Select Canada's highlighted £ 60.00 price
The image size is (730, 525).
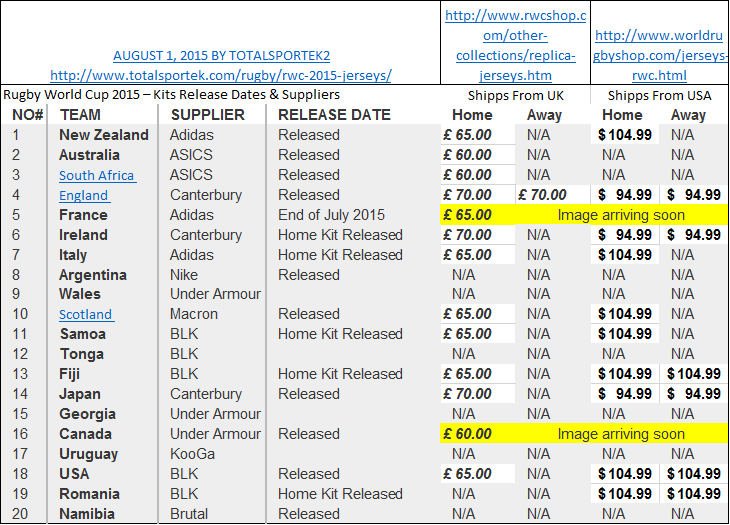467,434
